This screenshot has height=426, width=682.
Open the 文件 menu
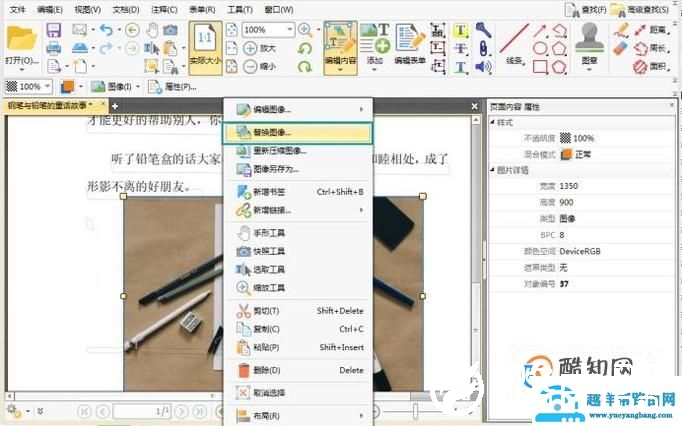point(17,9)
